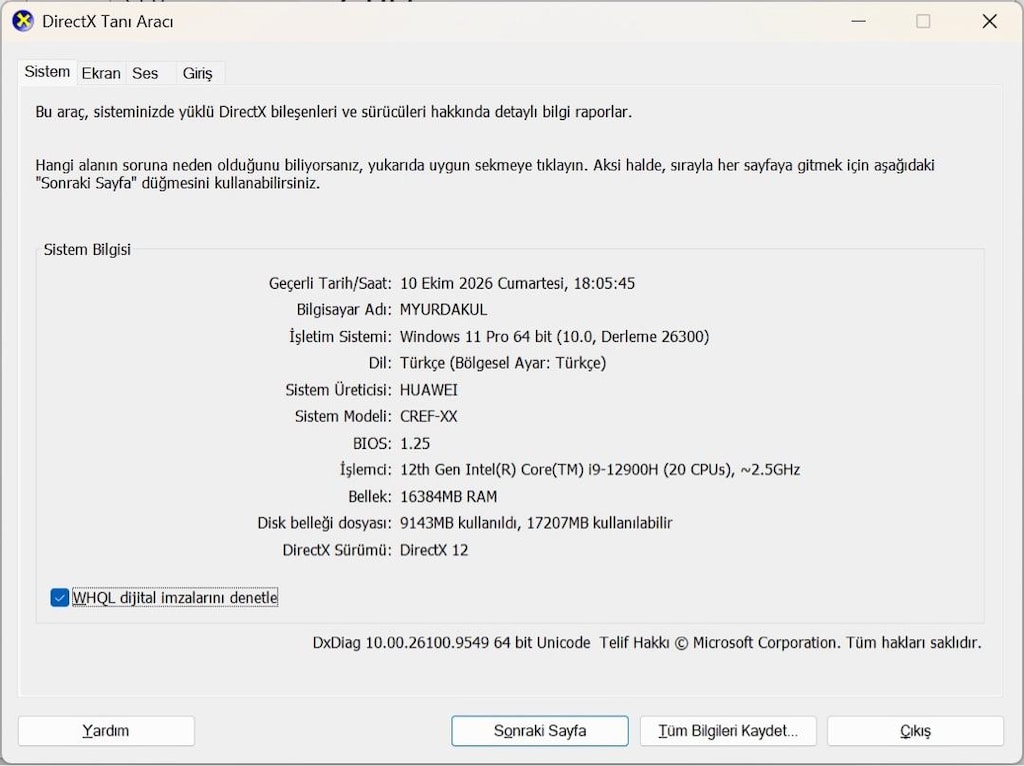Uncheck WHQL dijital imzalarını denetle checkbox
Viewport: 1024px width, 766px height.
(59, 598)
